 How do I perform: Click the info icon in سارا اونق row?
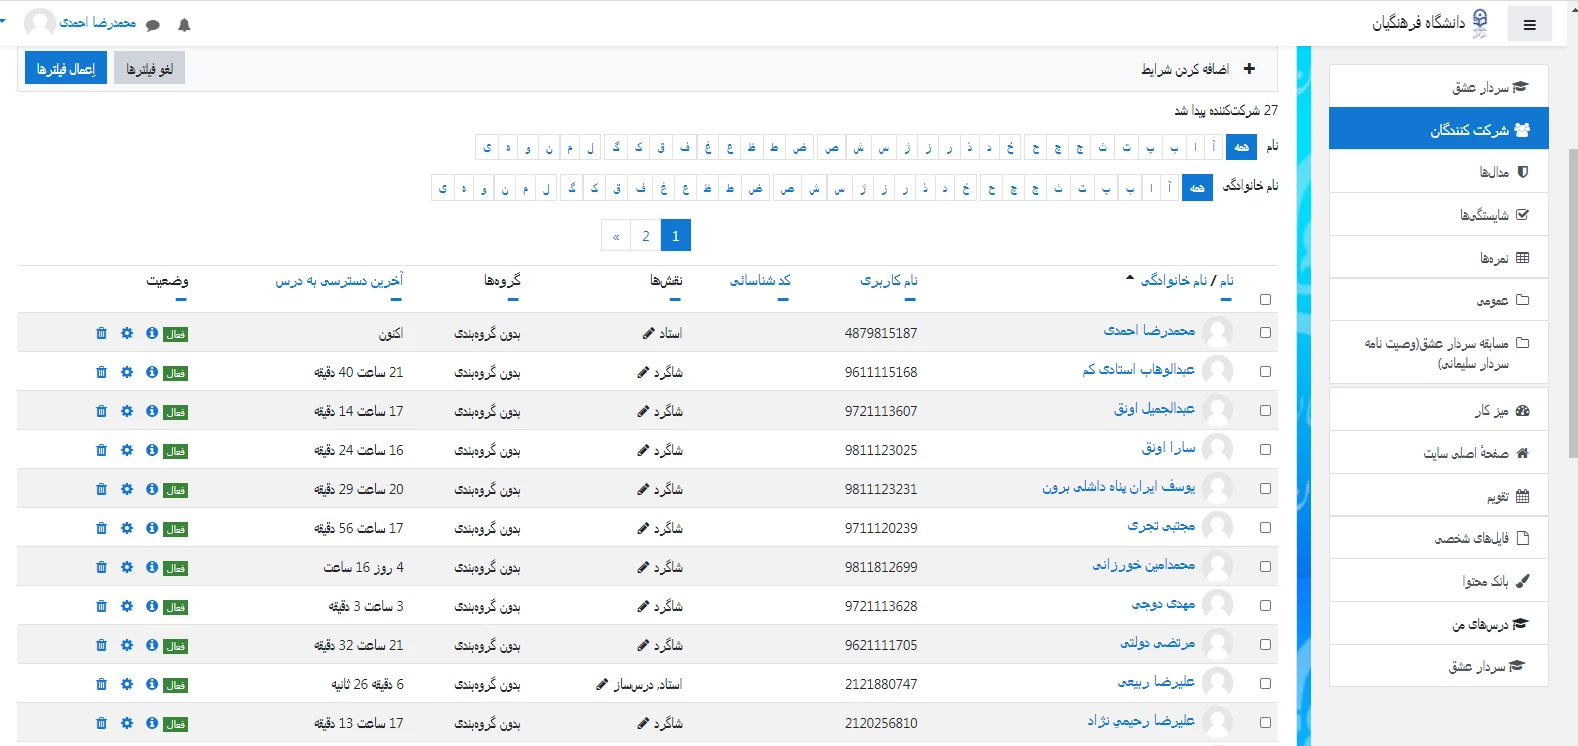(152, 450)
